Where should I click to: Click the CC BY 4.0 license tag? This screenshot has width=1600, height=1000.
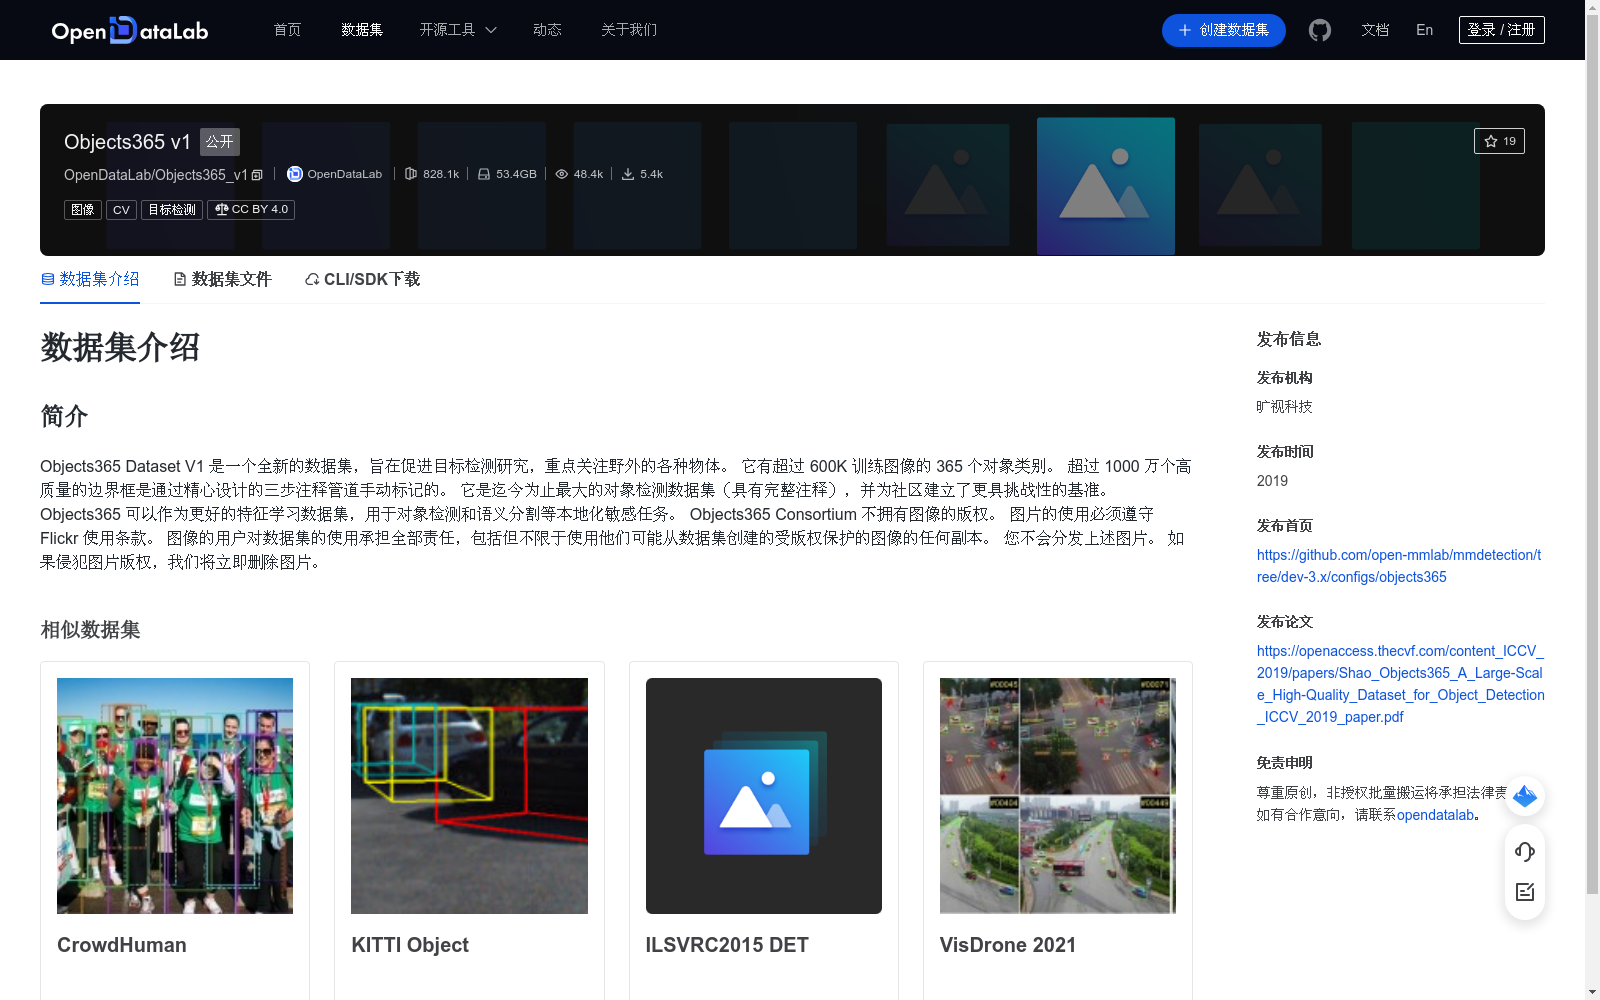(251, 210)
